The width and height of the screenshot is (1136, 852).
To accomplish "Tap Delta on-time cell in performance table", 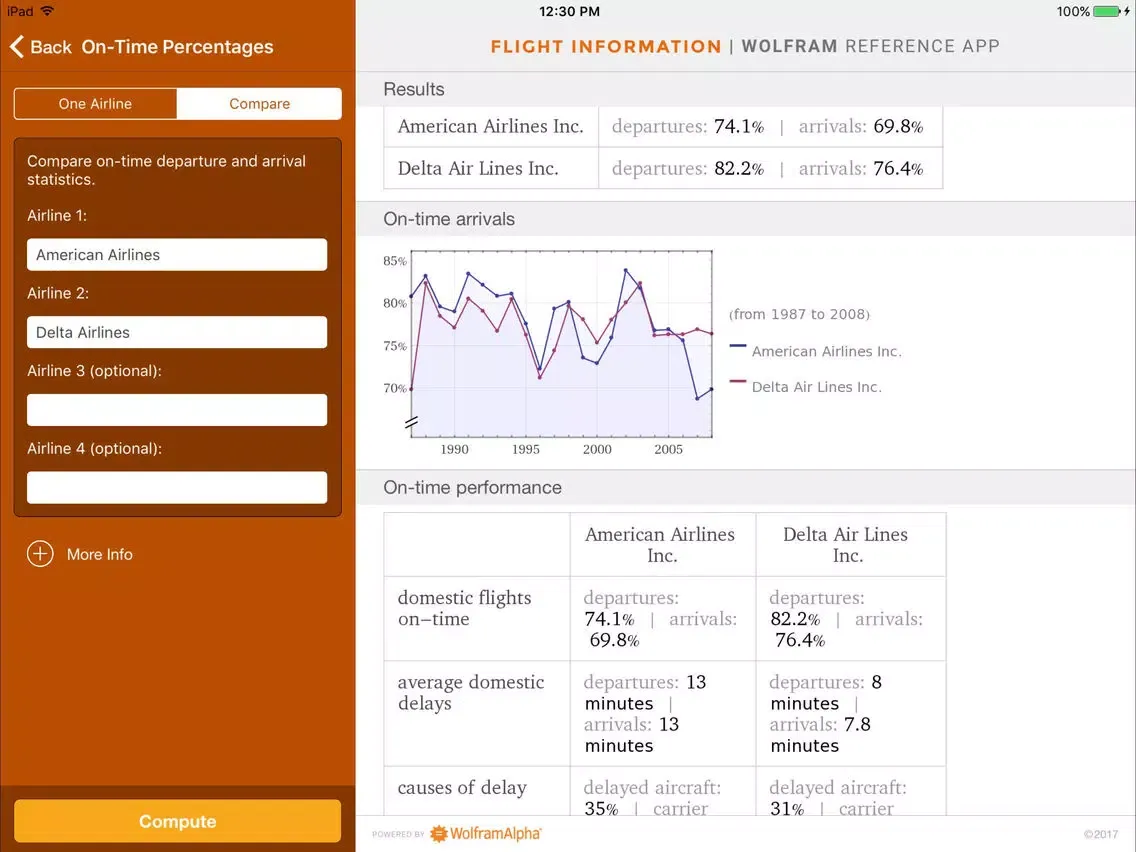I will click(851, 619).
